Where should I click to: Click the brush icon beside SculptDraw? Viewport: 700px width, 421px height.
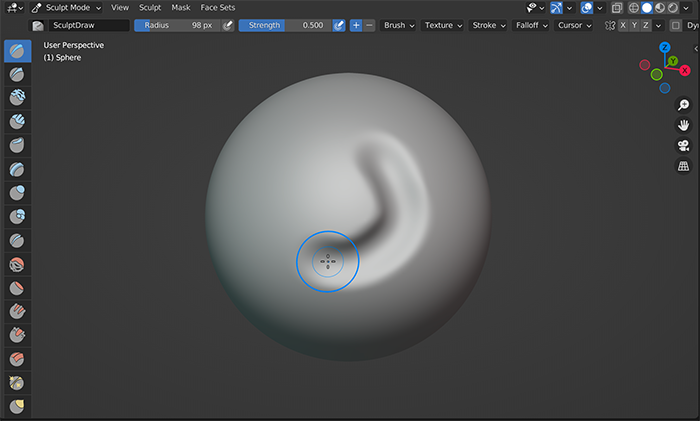click(38, 25)
